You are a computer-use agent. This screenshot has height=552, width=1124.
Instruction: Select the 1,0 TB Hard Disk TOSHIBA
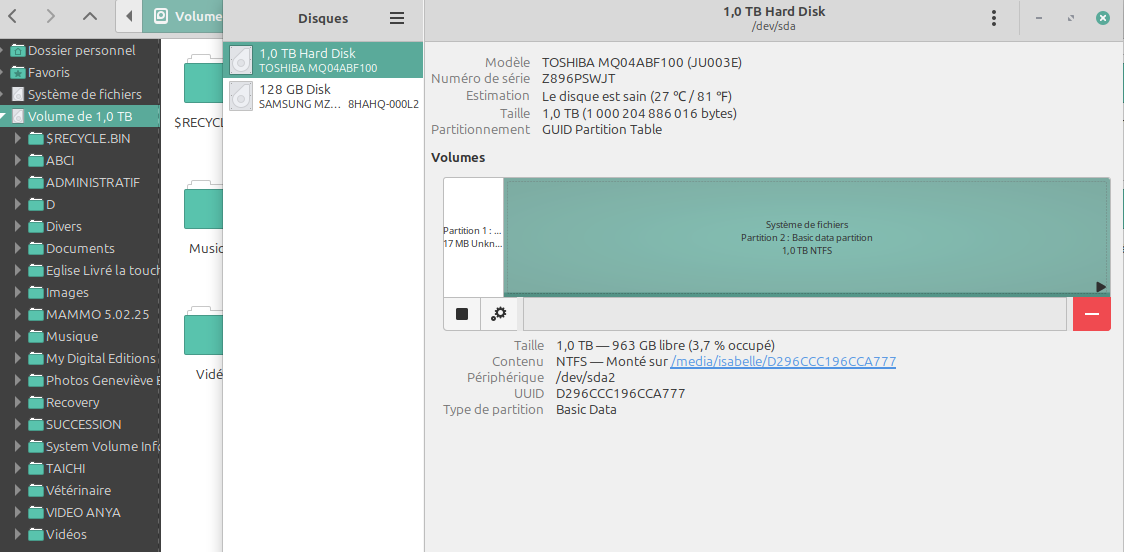323,60
